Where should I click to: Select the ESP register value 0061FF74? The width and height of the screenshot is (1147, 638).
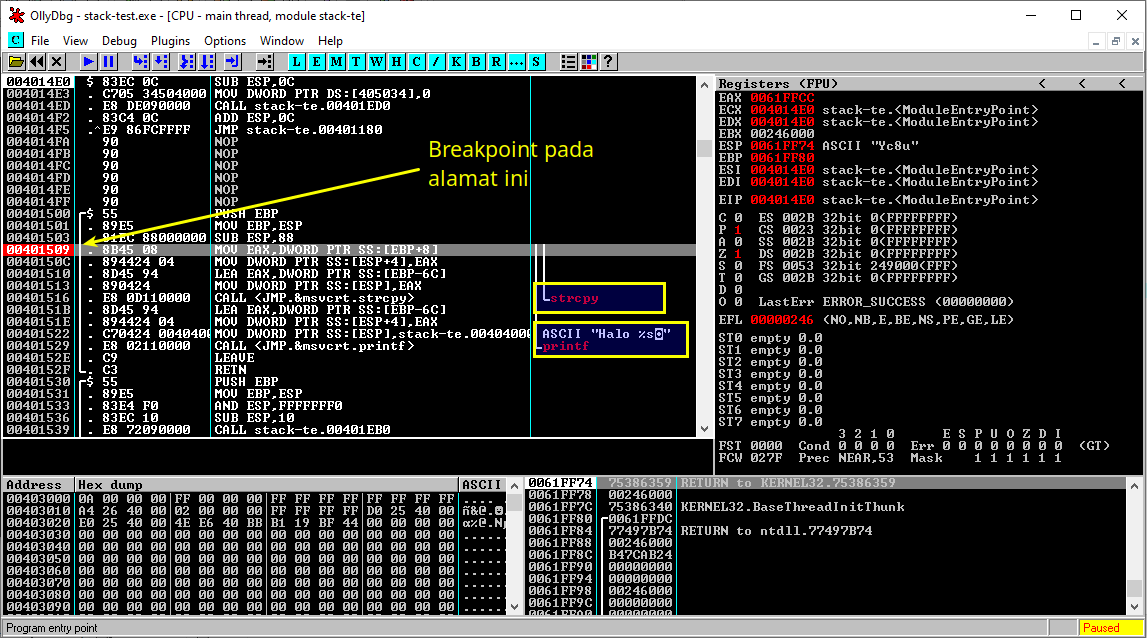click(x=782, y=146)
